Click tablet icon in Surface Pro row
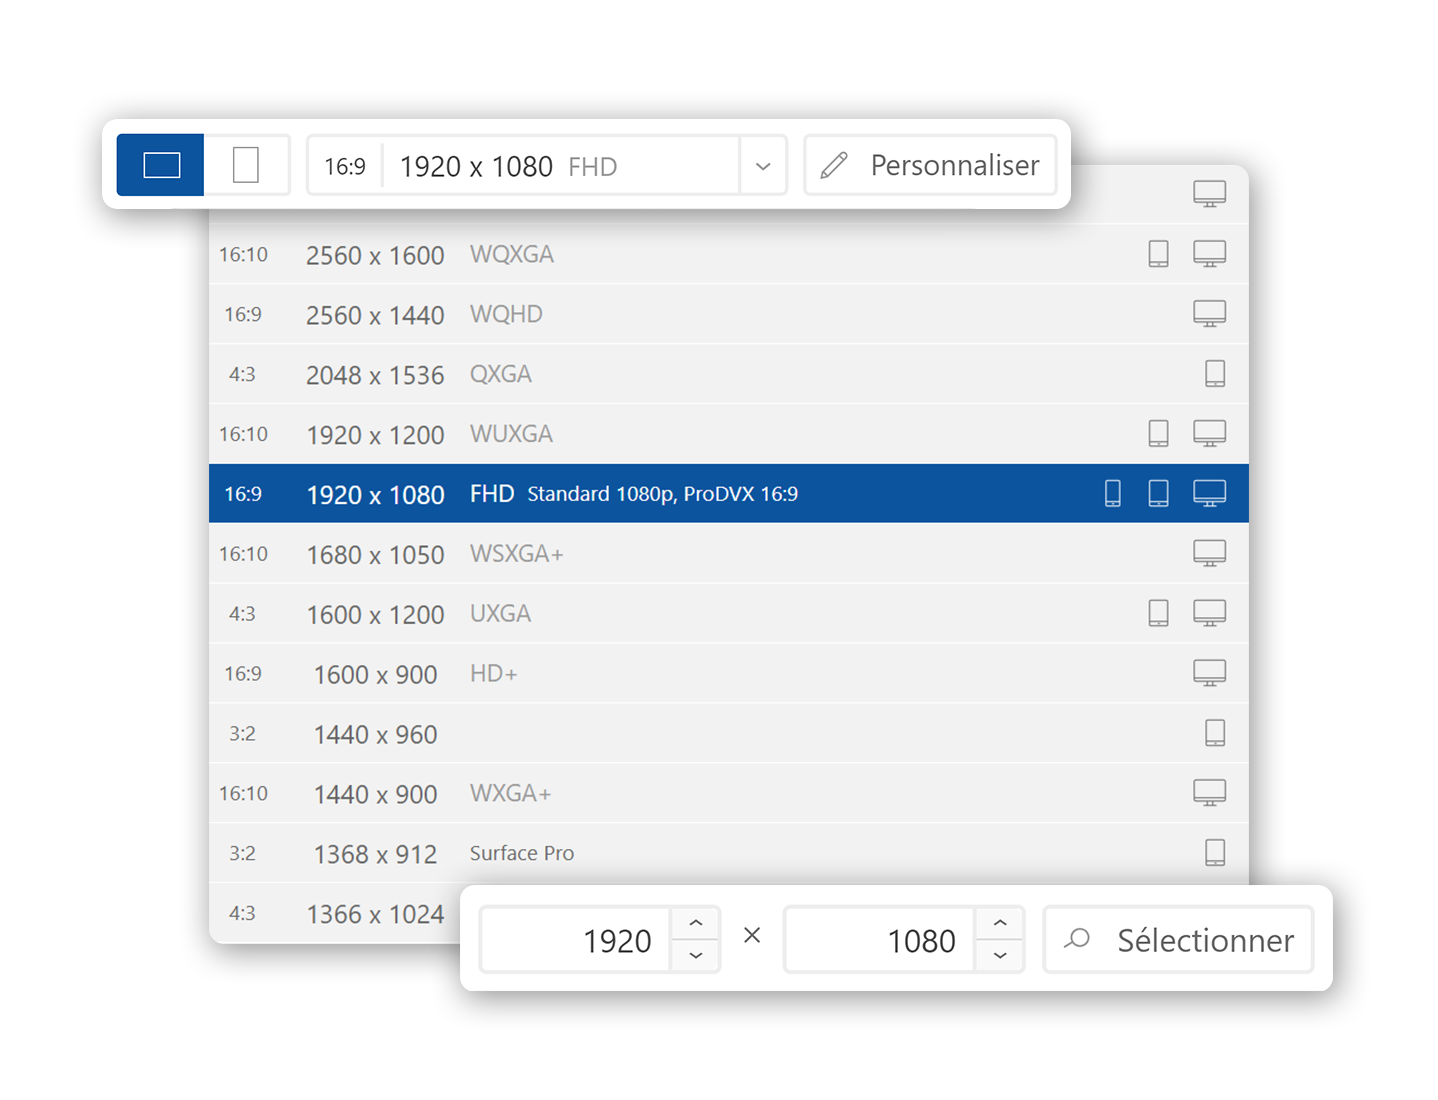The width and height of the screenshot is (1438, 1100). point(1215,853)
